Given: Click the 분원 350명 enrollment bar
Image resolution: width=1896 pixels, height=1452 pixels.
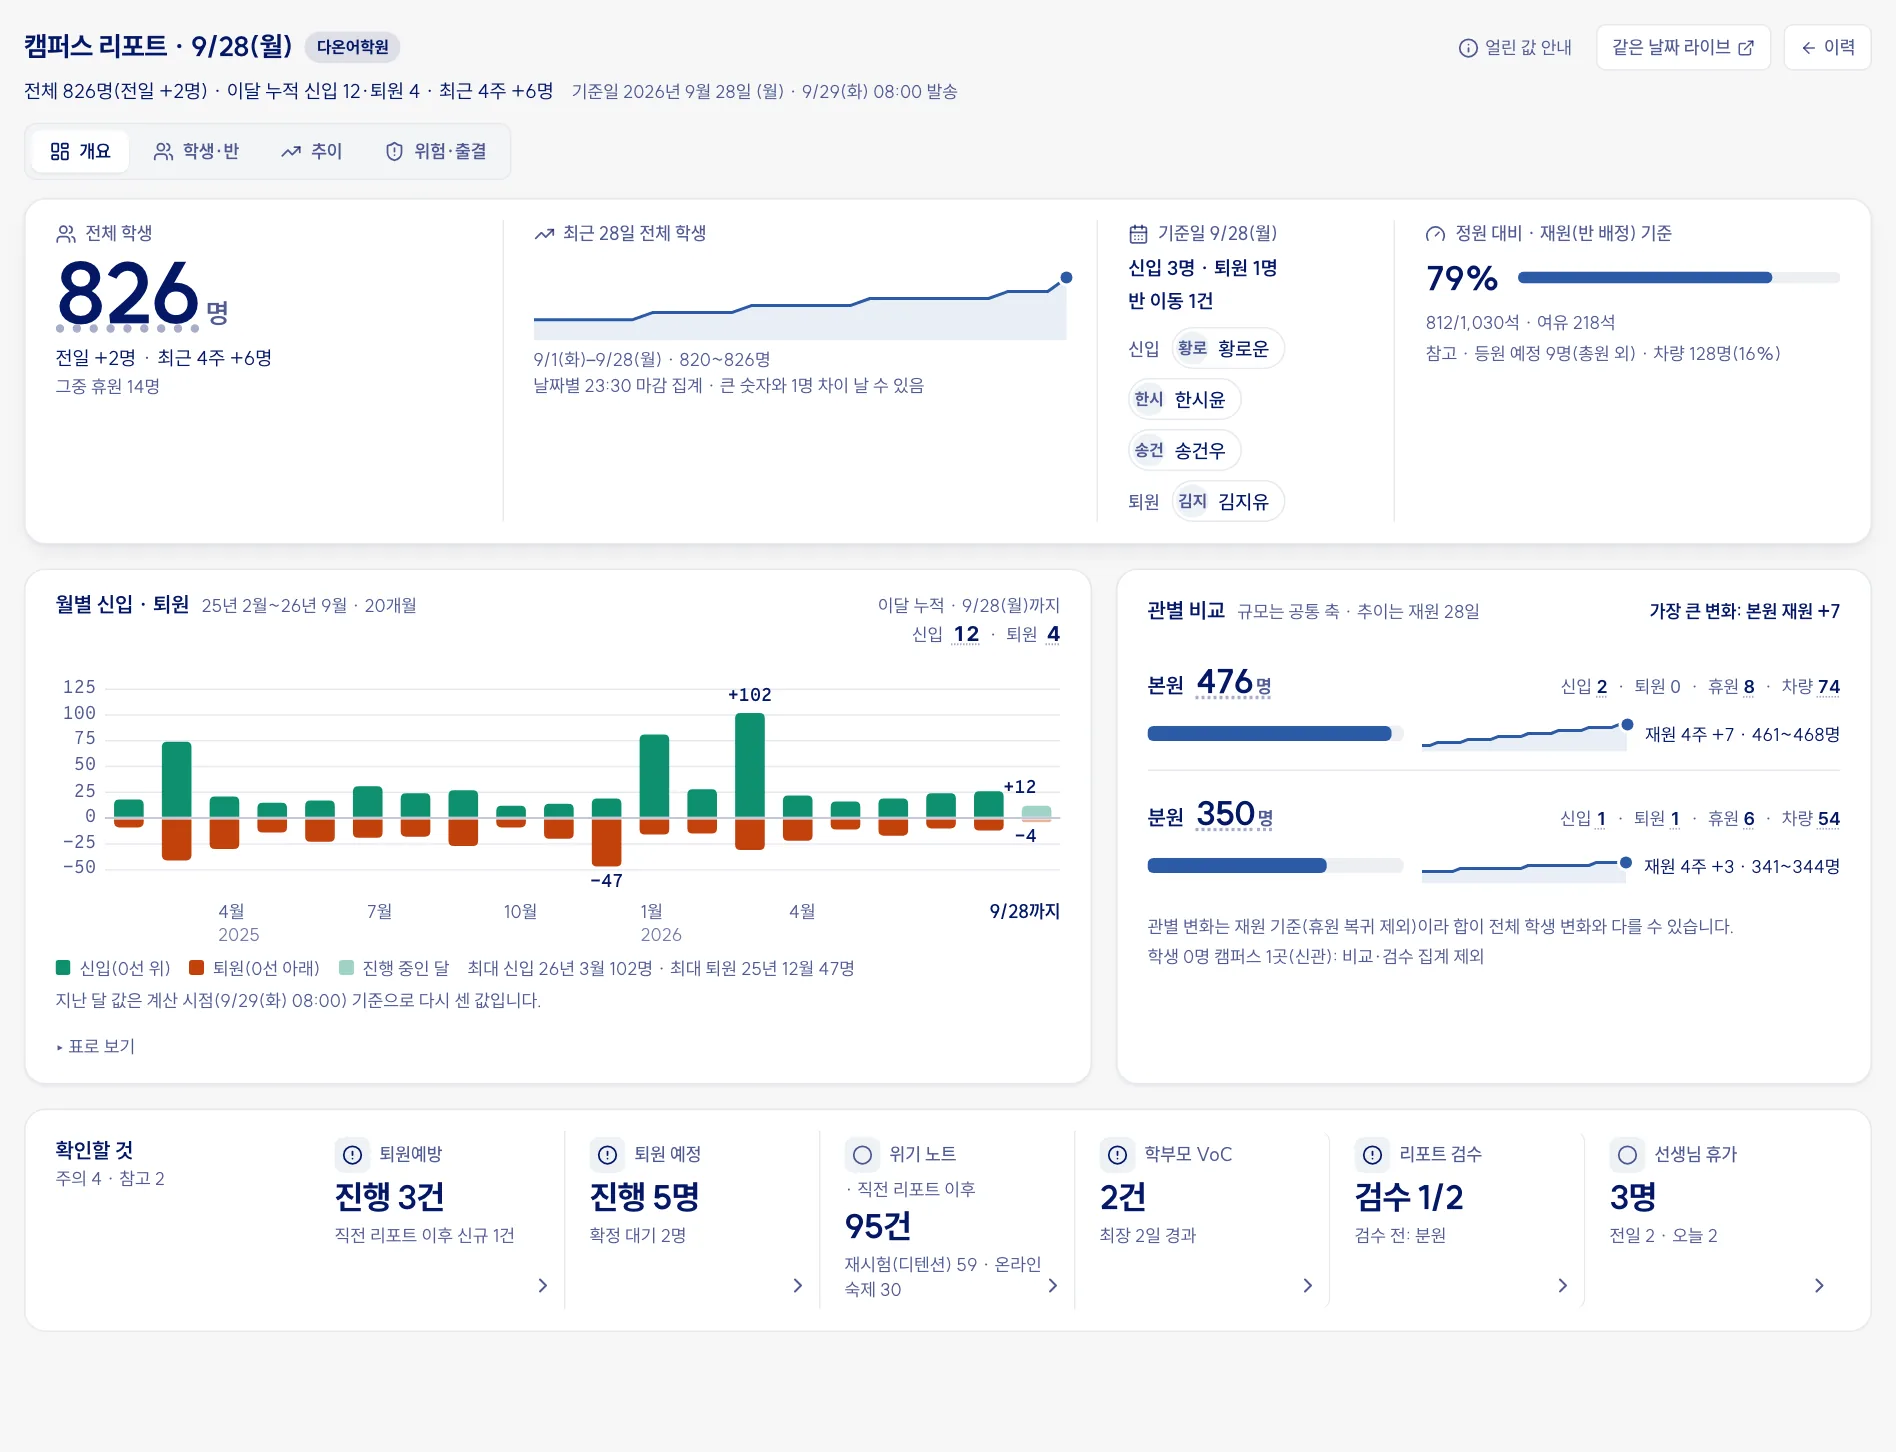Looking at the screenshot, I should [x=1275, y=866].
